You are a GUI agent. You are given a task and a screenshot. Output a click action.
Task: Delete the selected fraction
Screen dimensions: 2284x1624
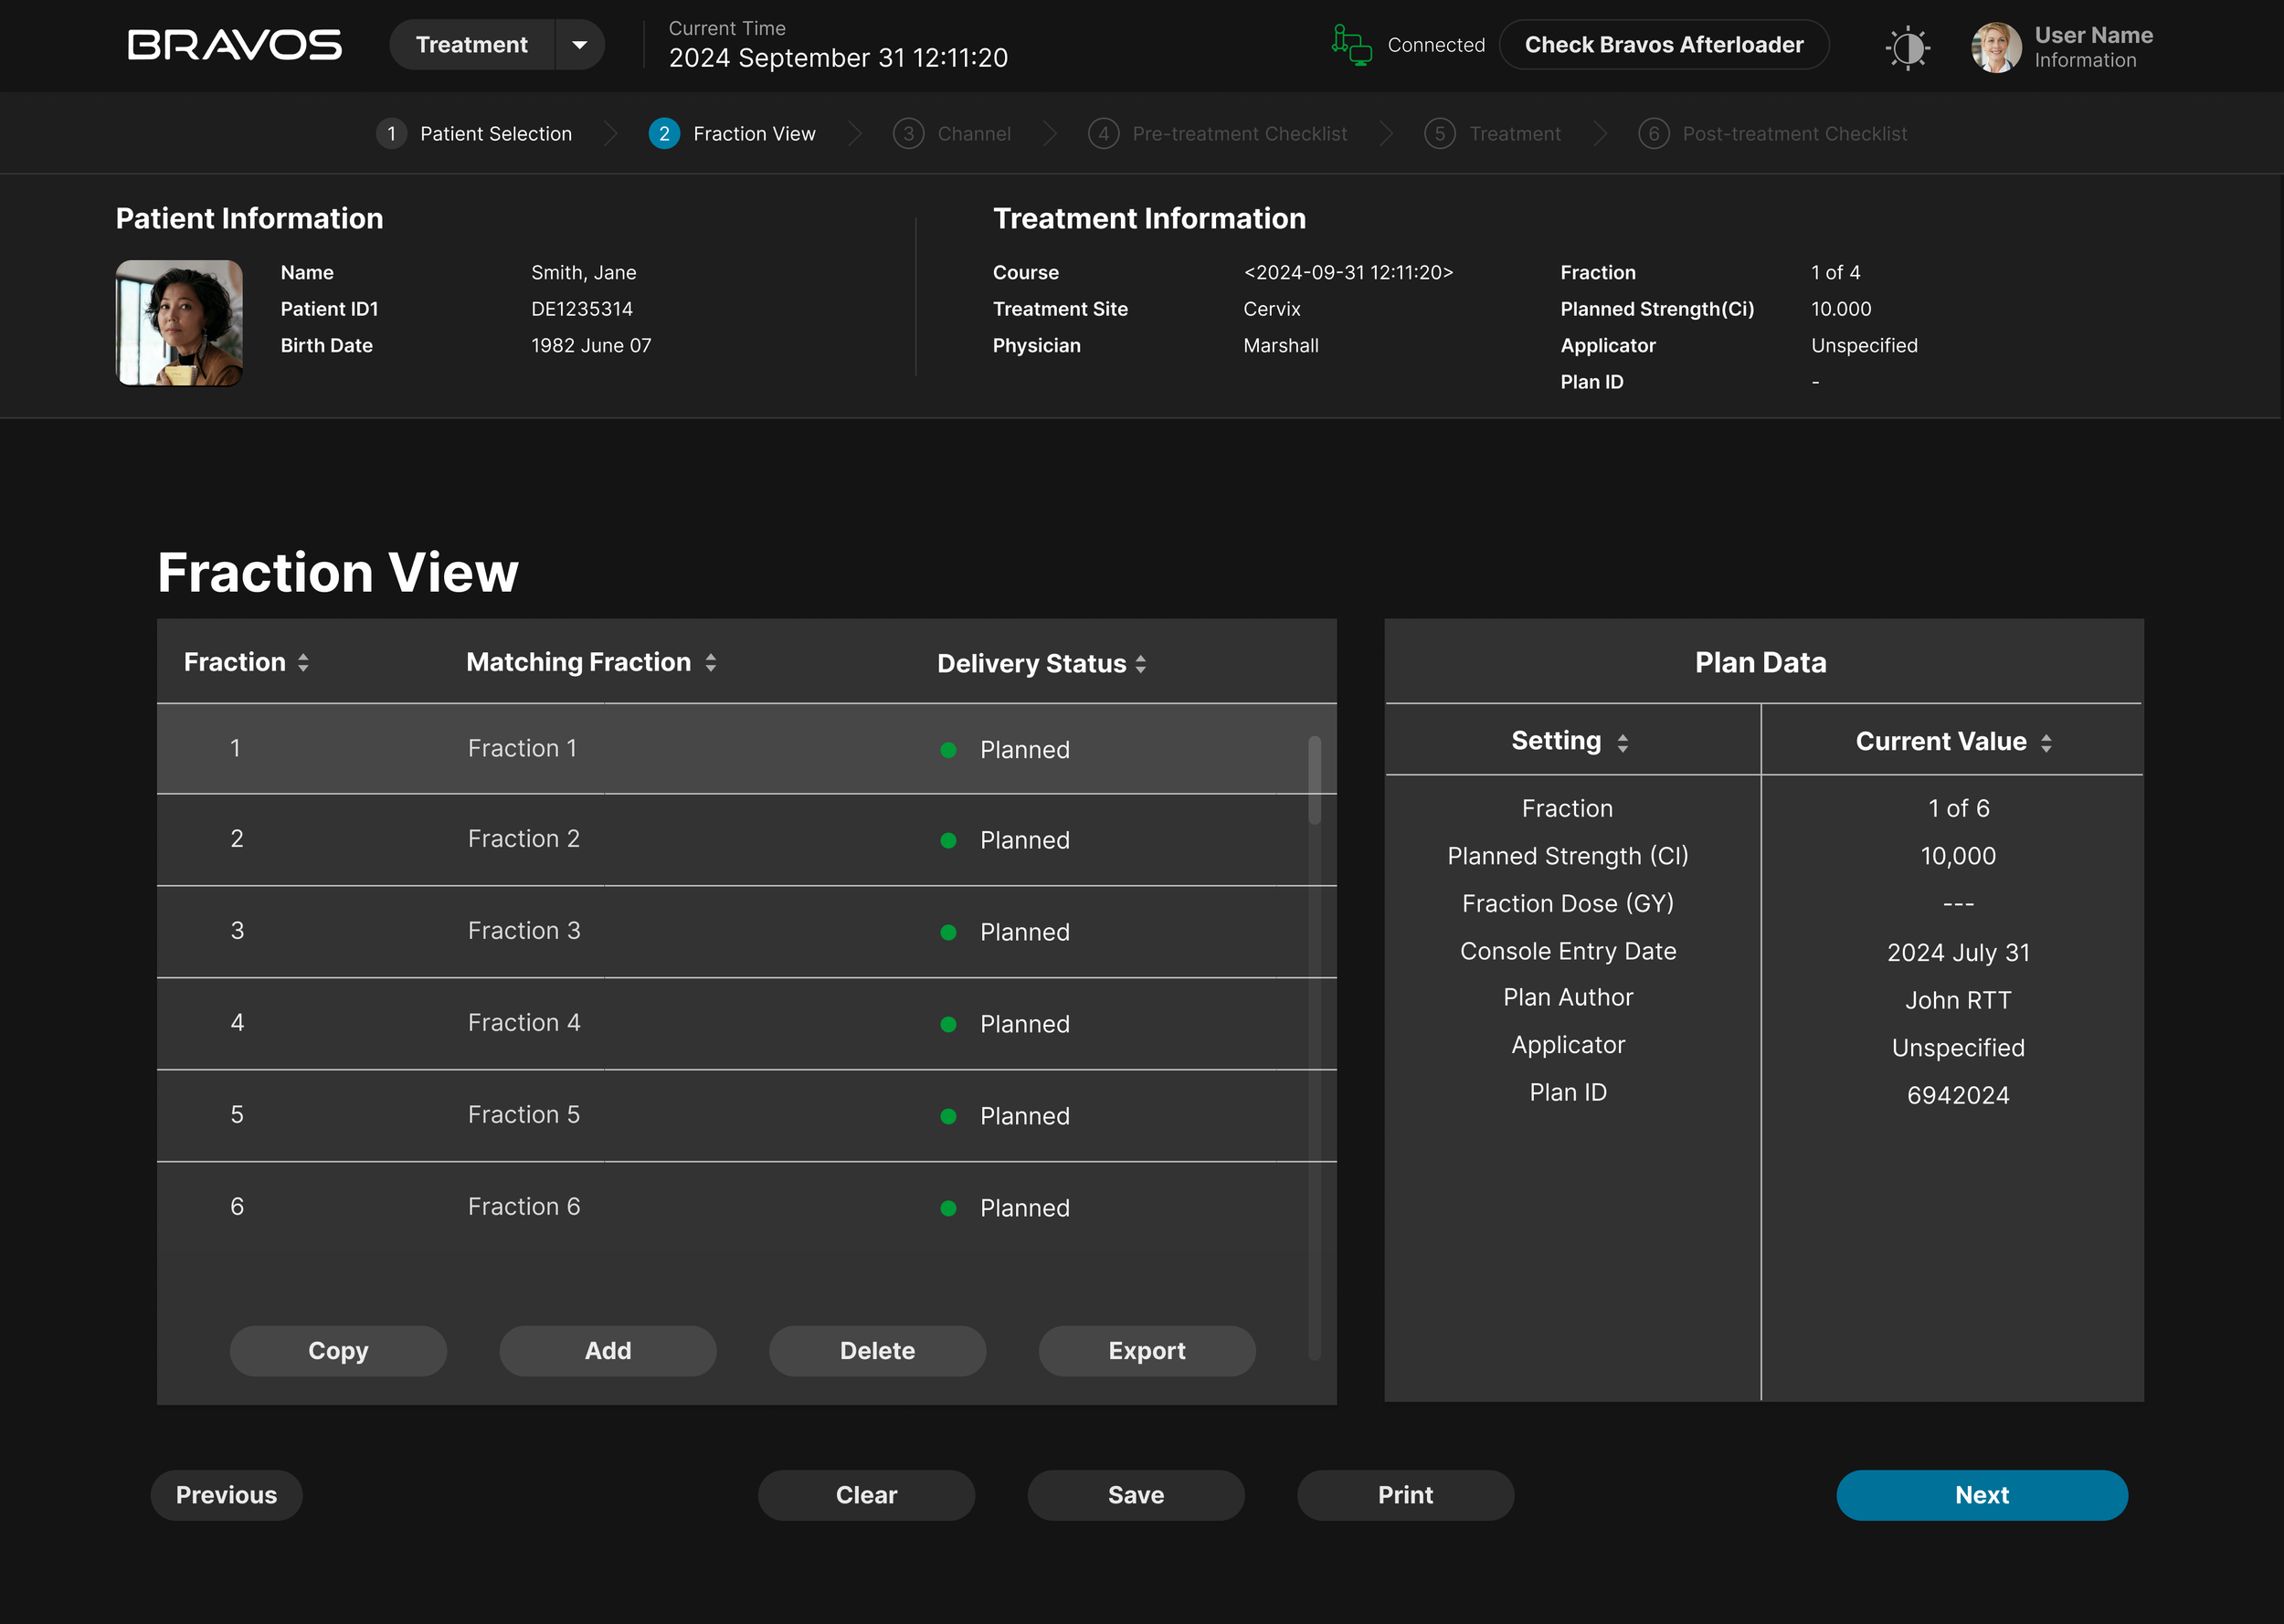point(877,1351)
